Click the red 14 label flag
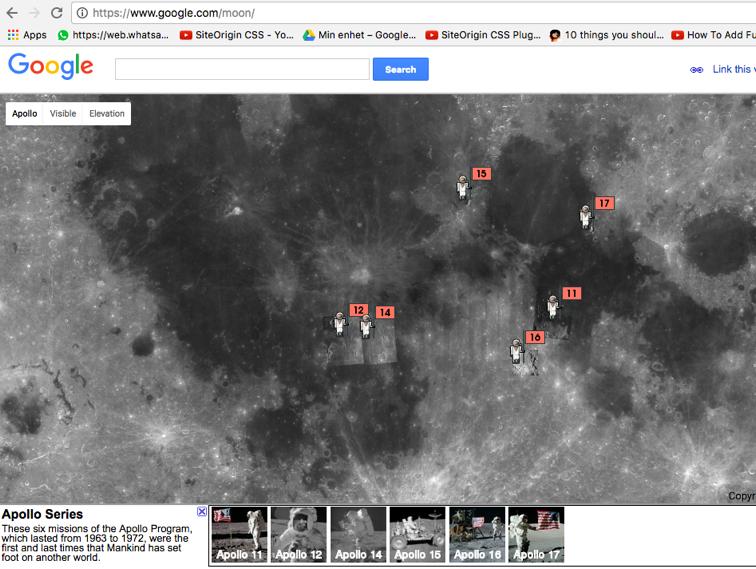 385,312
